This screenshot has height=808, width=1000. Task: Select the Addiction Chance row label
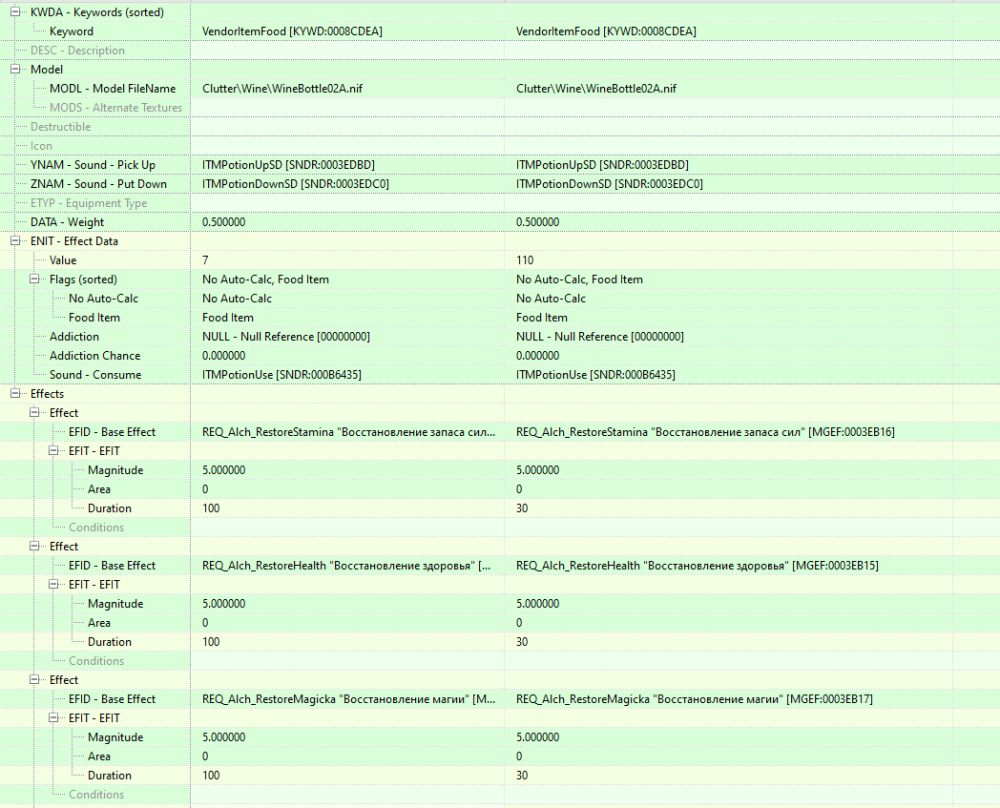coord(95,356)
